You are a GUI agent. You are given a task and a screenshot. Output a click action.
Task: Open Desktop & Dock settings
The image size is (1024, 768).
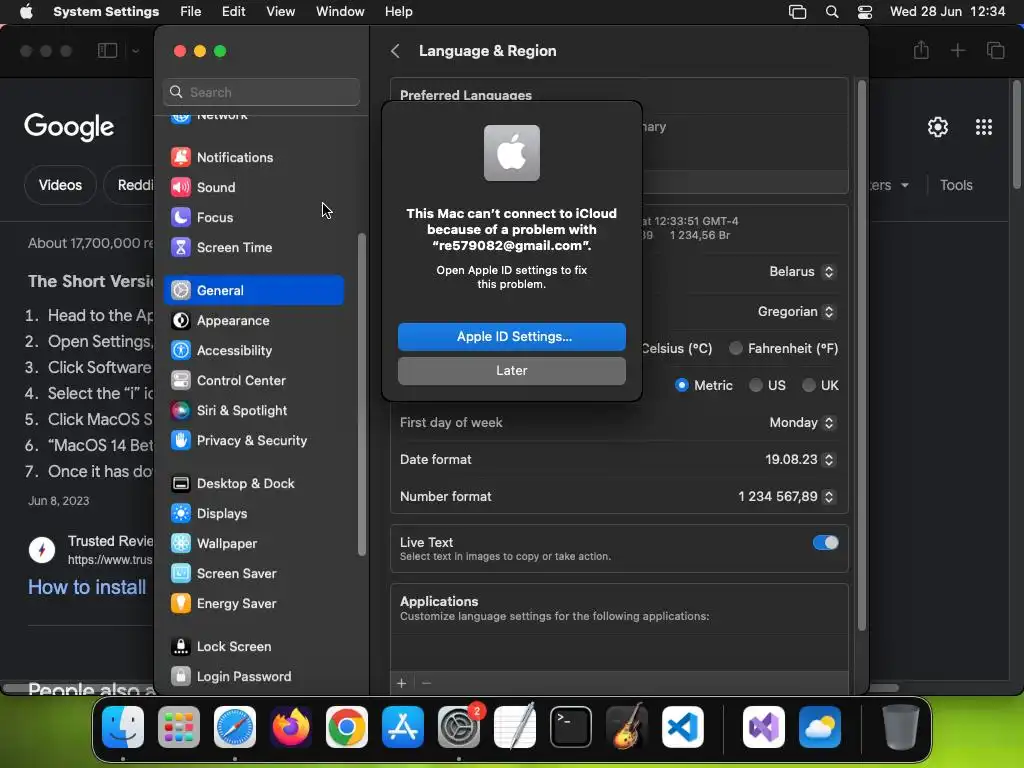pyautogui.click(x=253, y=484)
